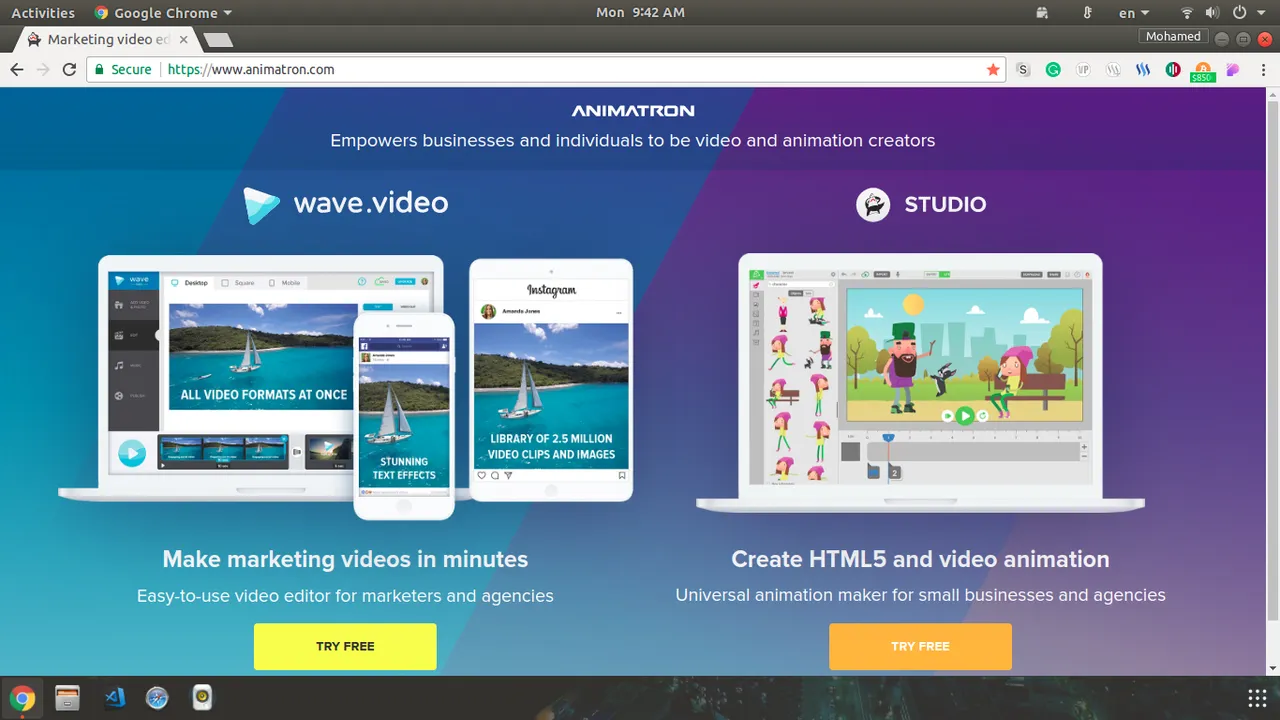This screenshot has height=720, width=1280.
Task: Close the Marketing video tab
Action: point(184,40)
